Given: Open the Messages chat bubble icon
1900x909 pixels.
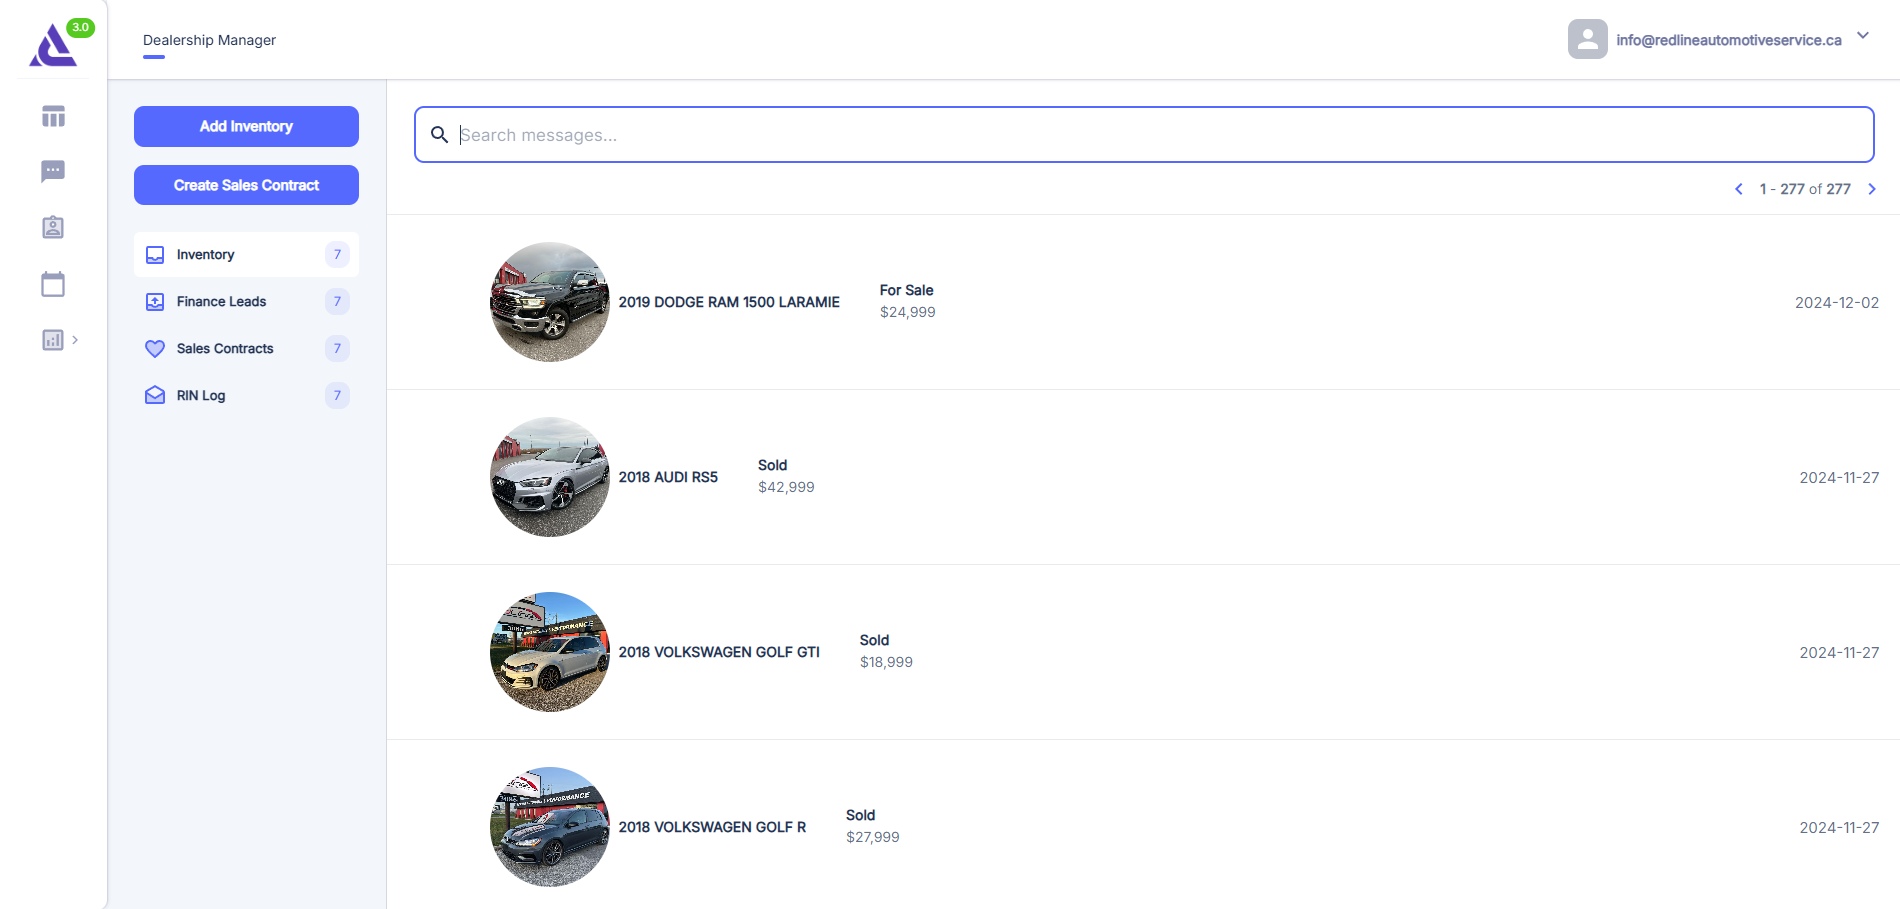Looking at the screenshot, I should [52, 171].
